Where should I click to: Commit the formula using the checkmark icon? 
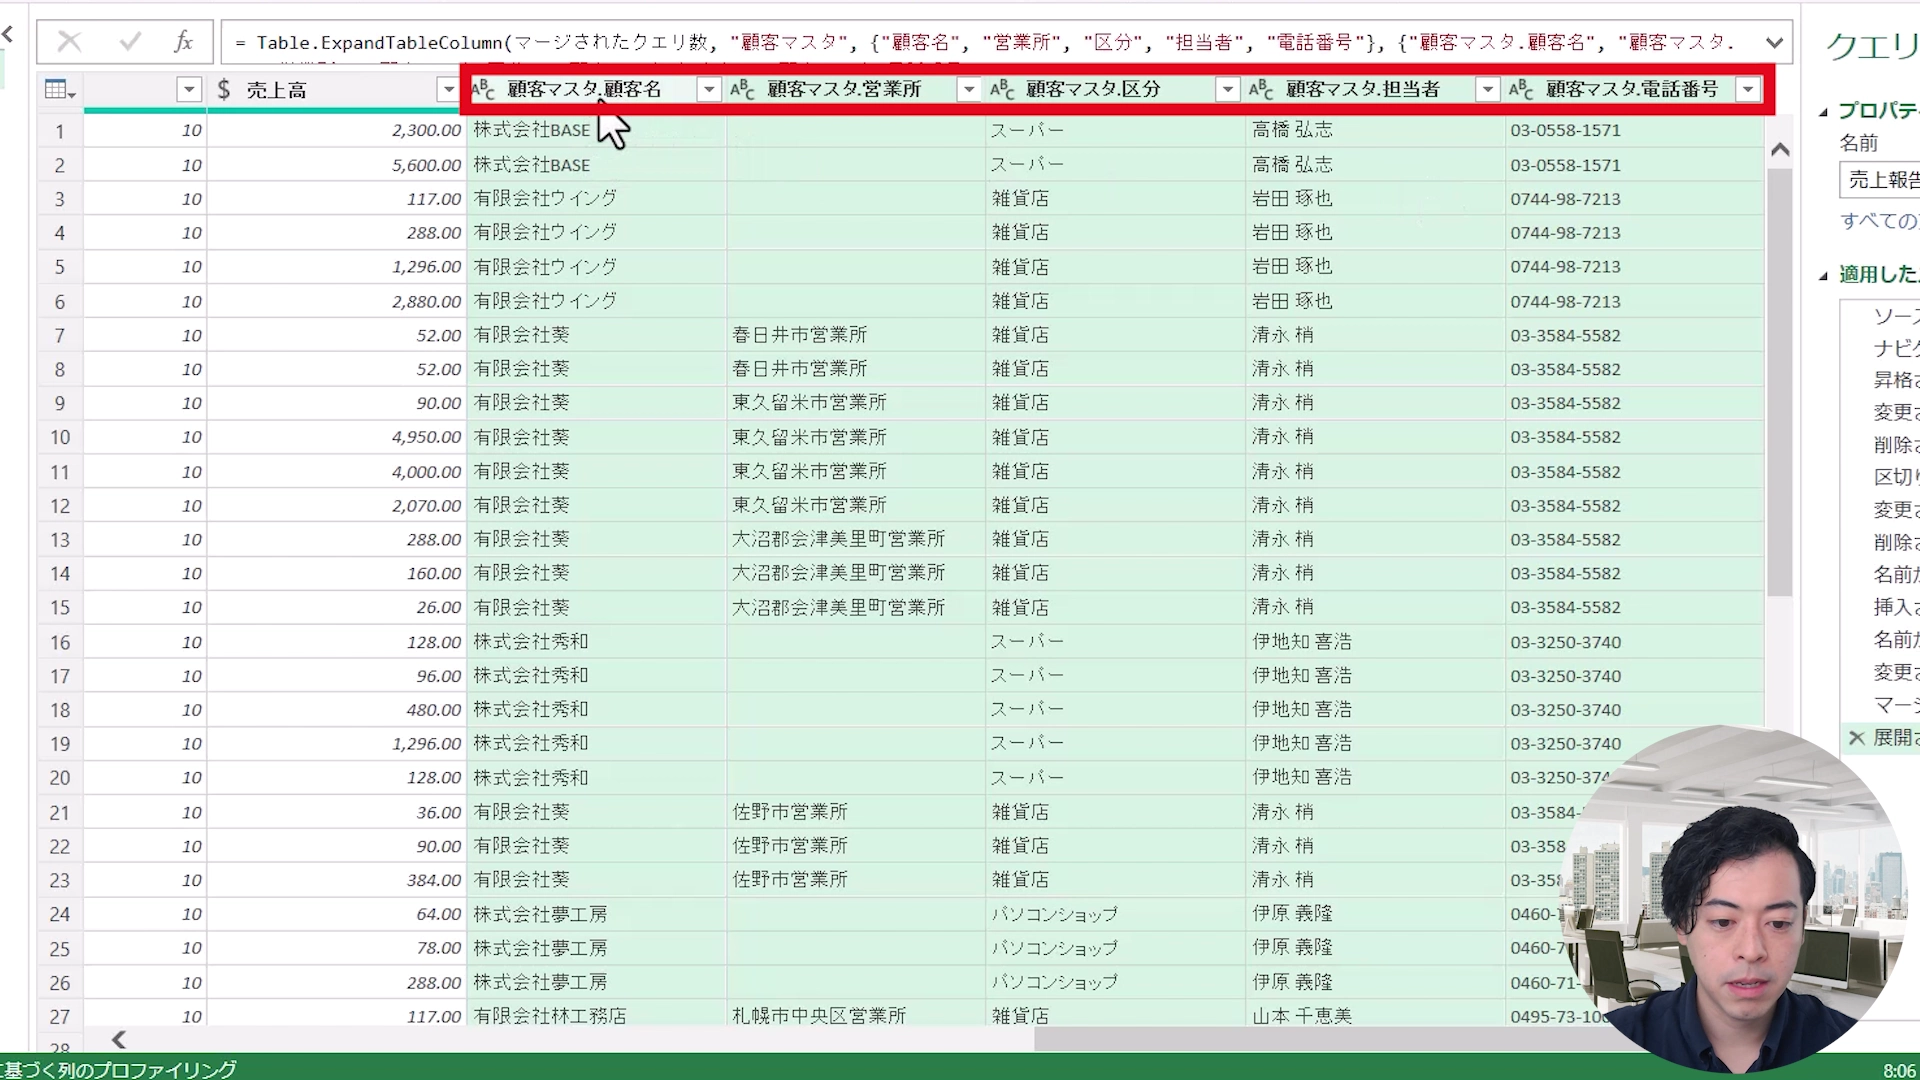pos(129,41)
